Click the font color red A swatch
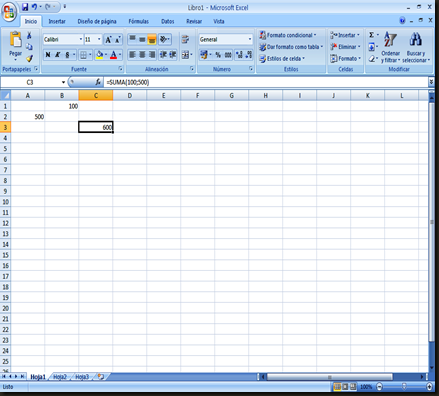Viewport: 439px width, 396px height. pyautogui.click(x=113, y=55)
